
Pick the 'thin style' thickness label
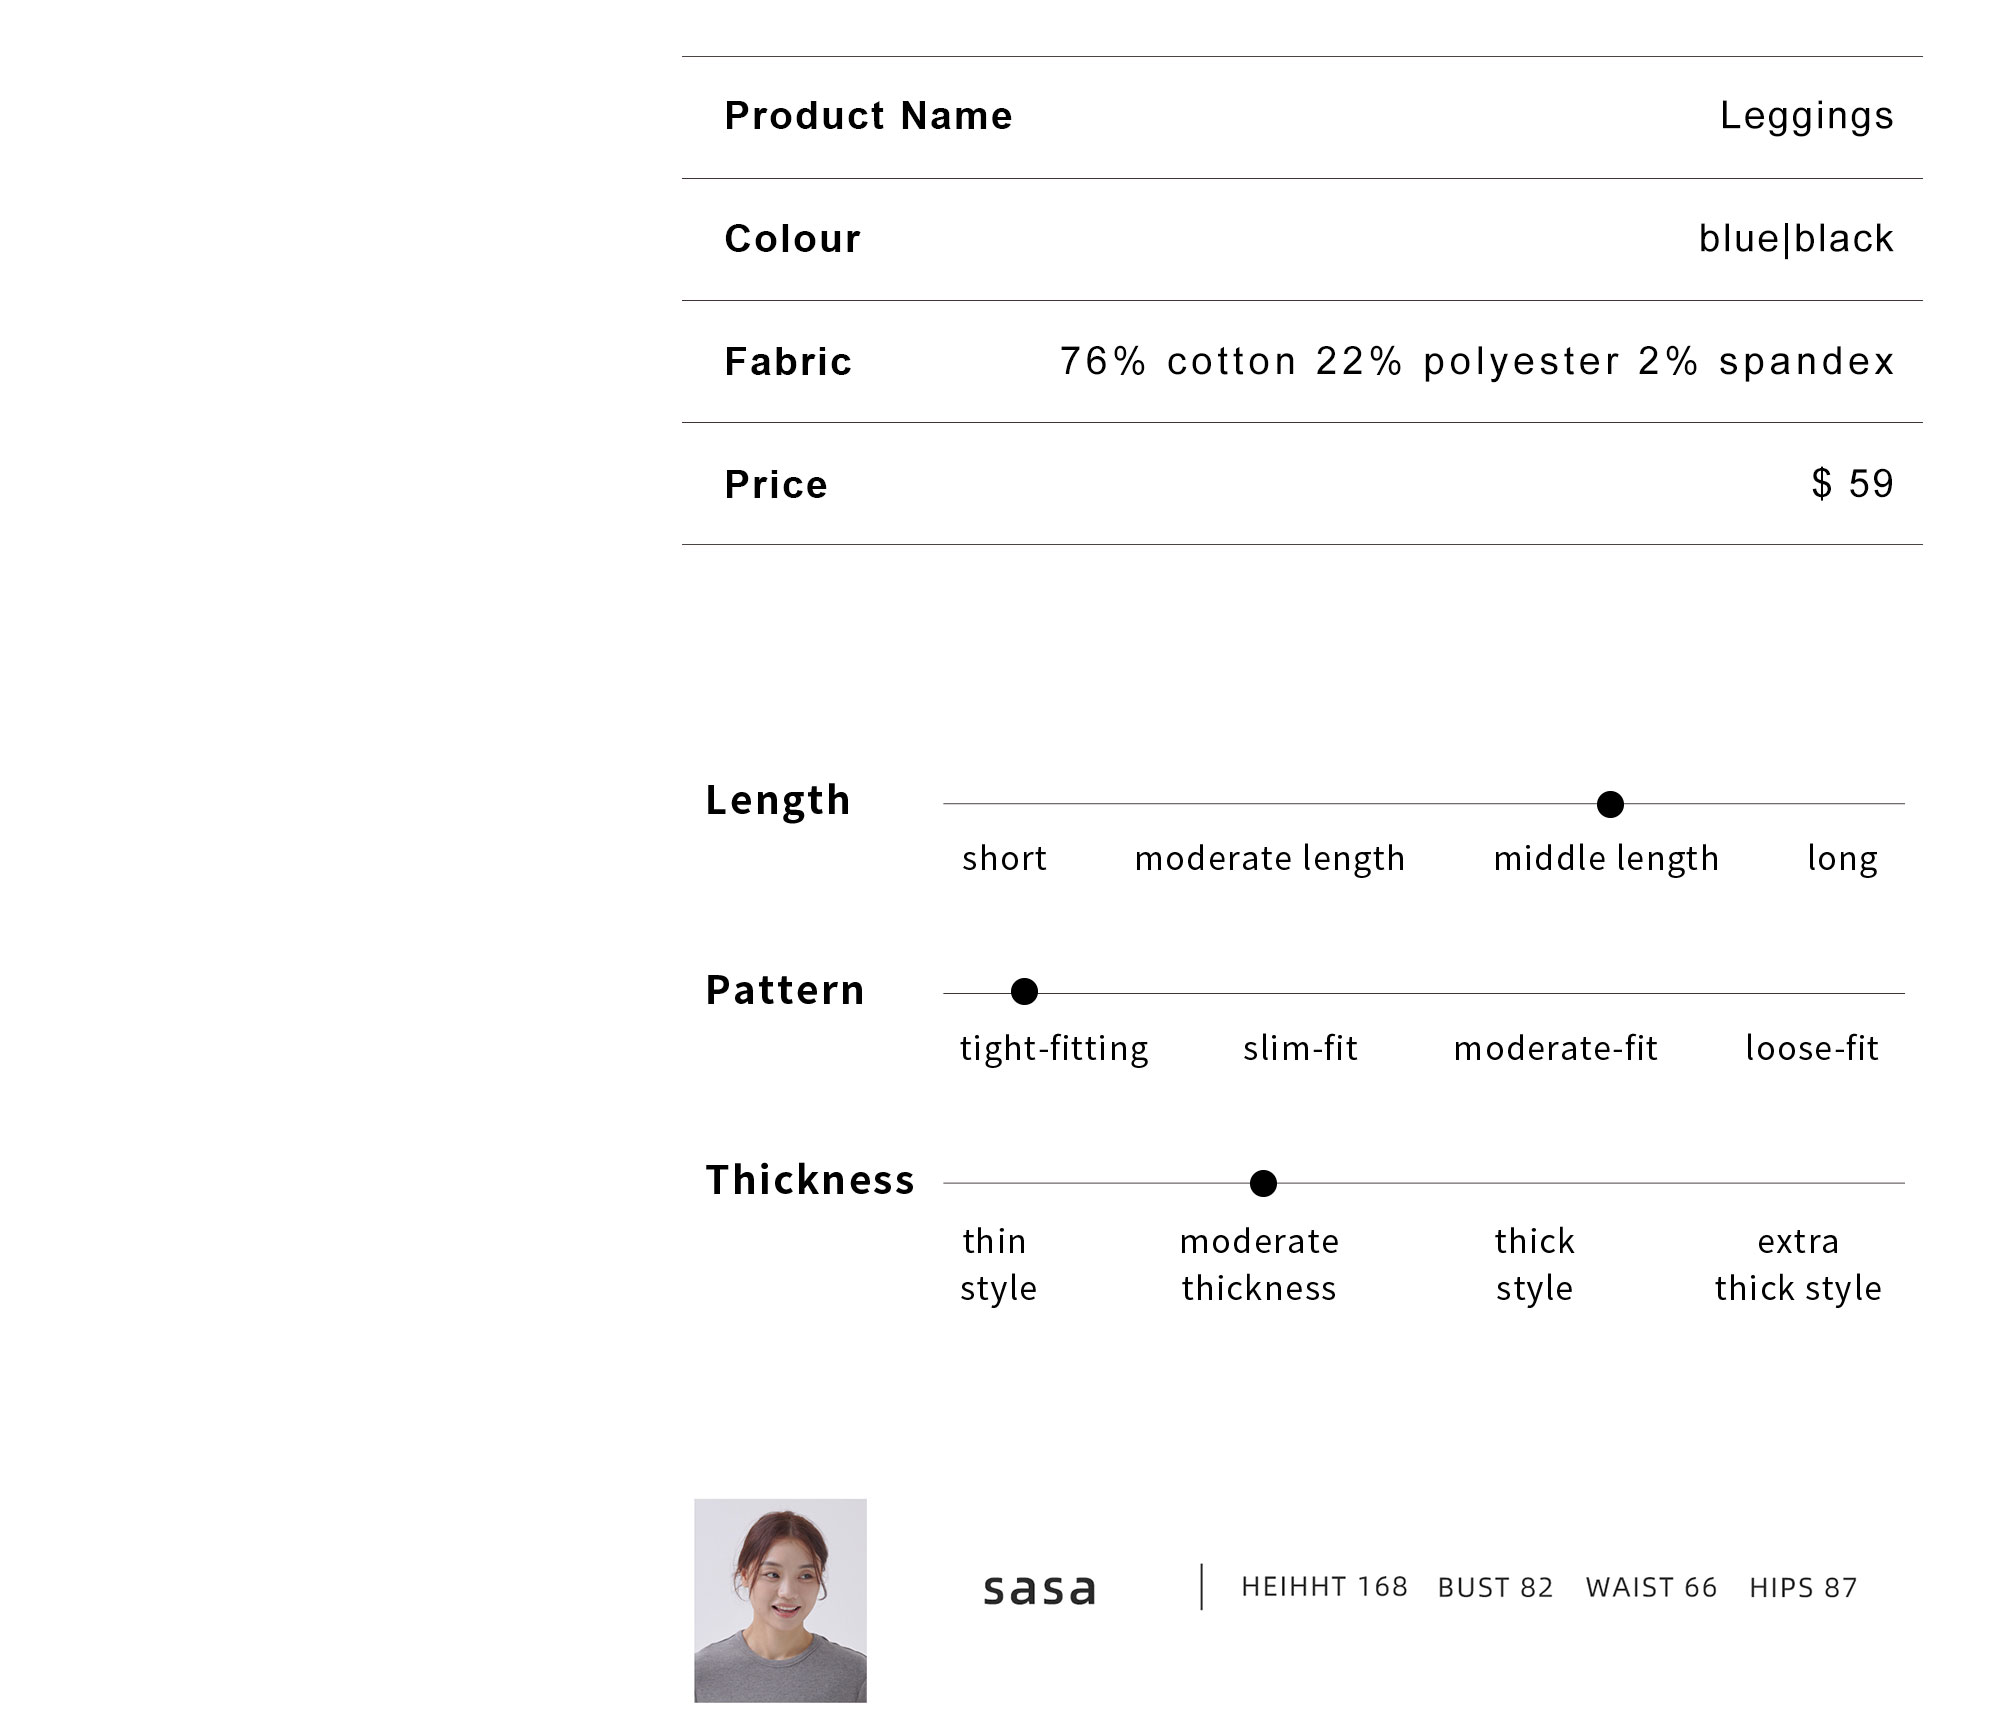998,1265
